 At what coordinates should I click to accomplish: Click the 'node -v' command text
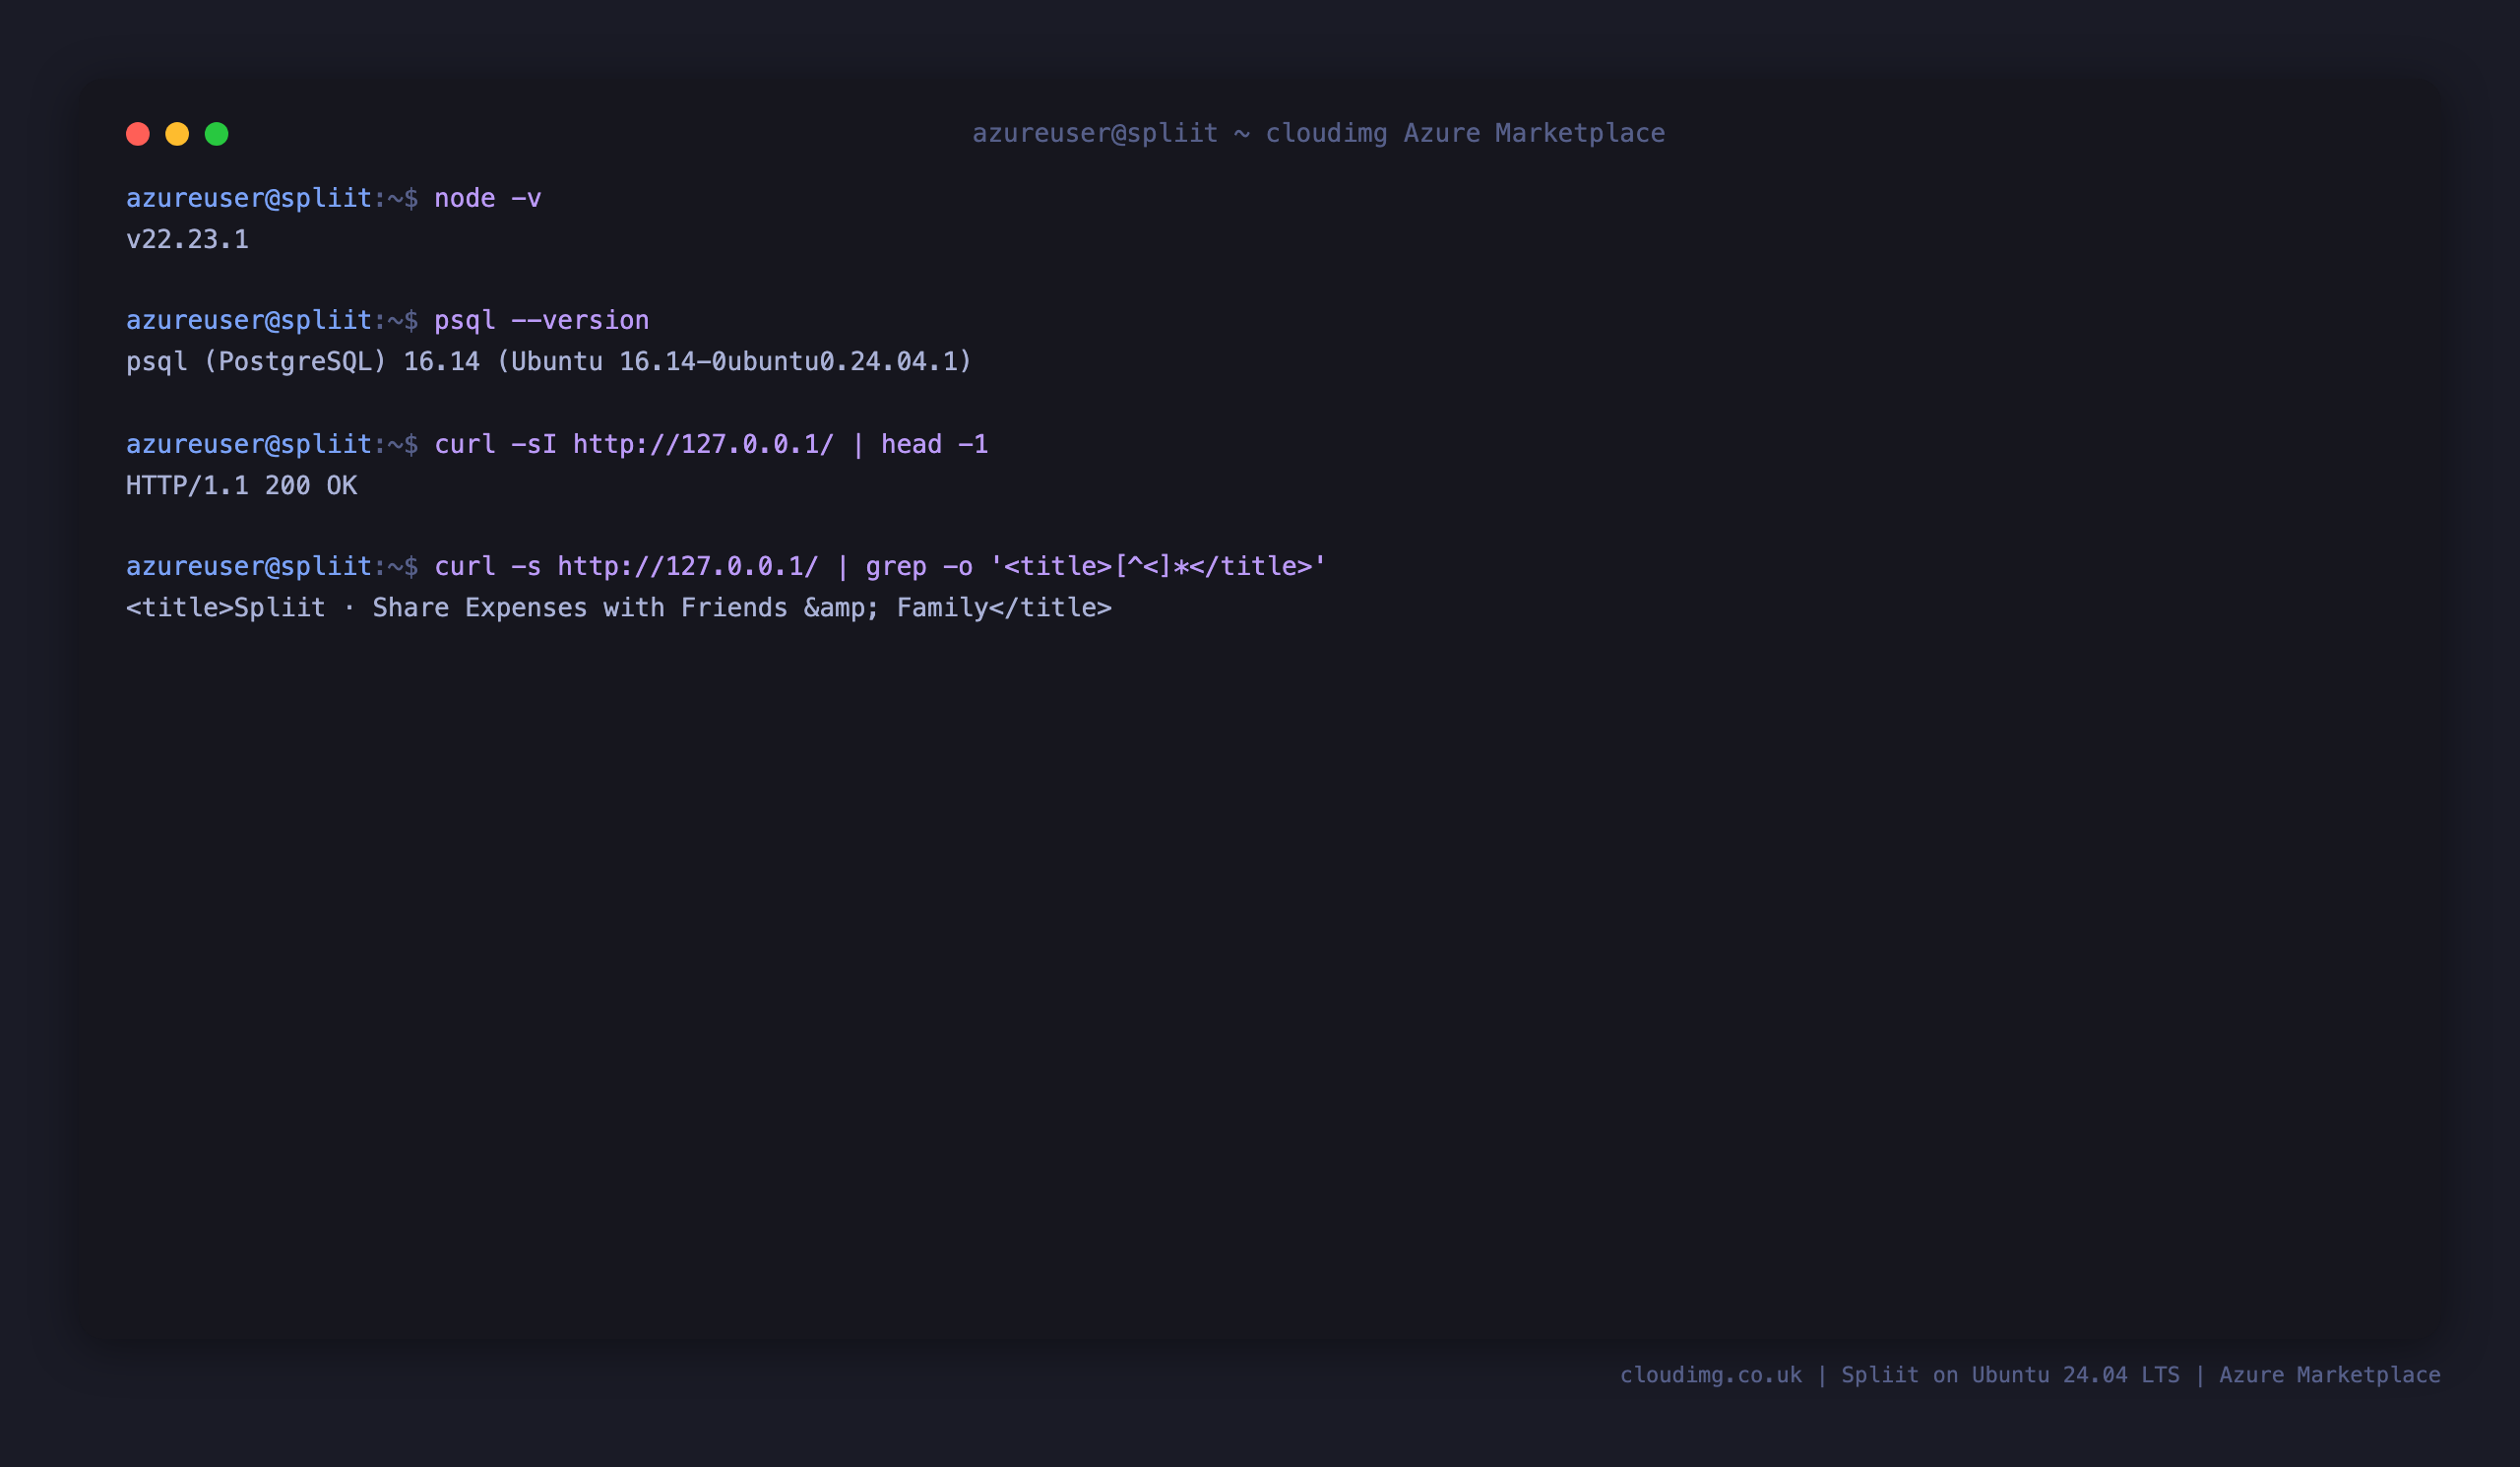point(488,198)
